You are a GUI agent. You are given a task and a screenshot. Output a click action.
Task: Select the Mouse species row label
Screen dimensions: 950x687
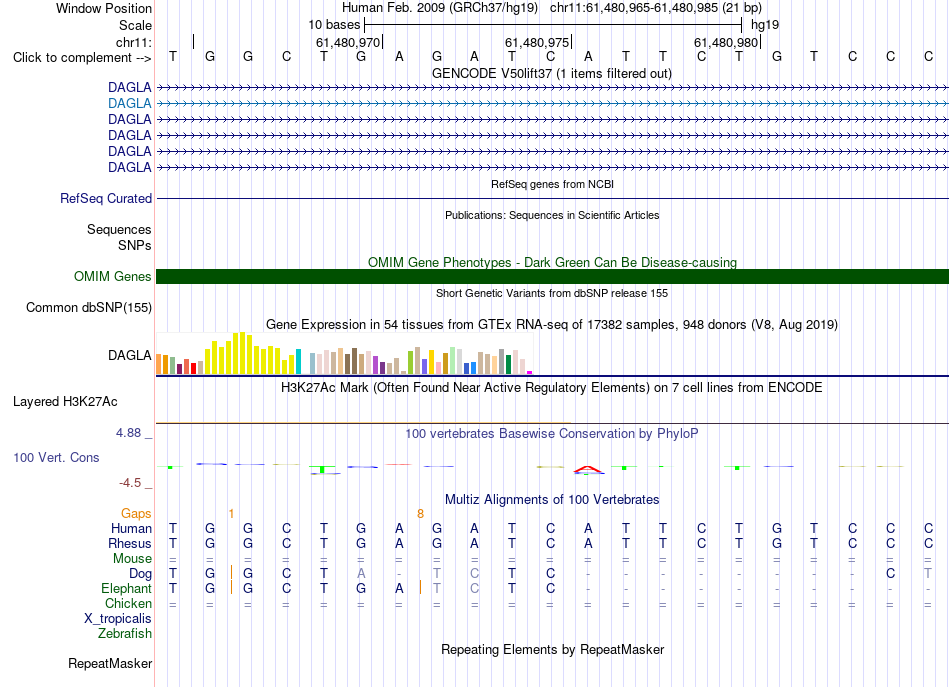(x=132, y=559)
